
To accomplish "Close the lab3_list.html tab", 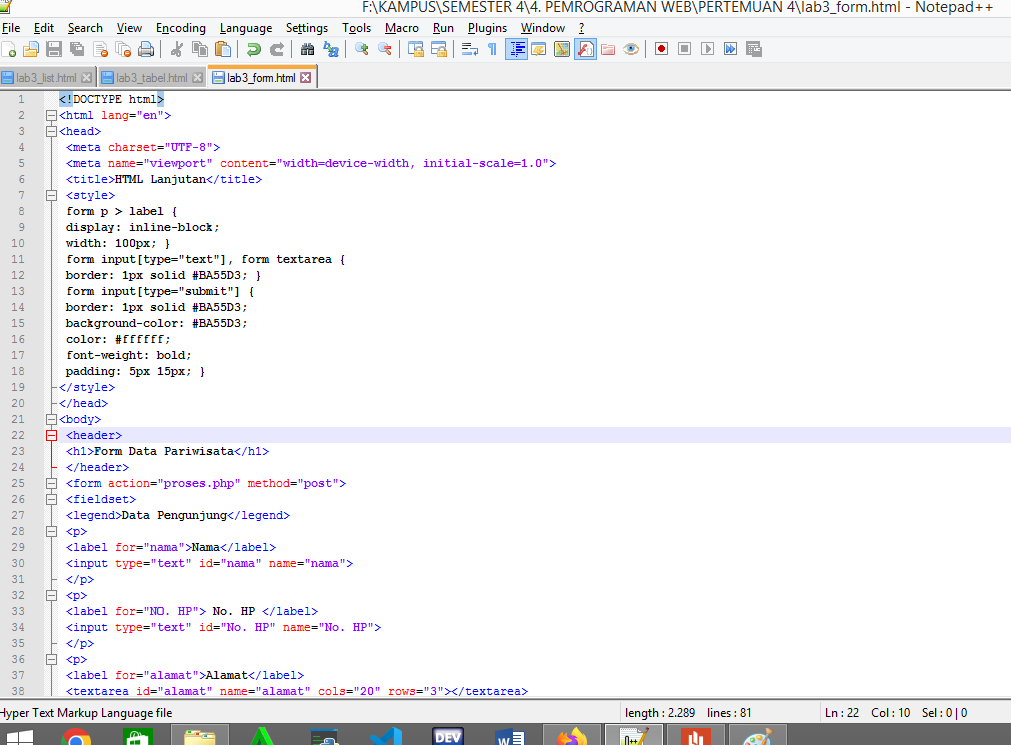I will click(86, 77).
